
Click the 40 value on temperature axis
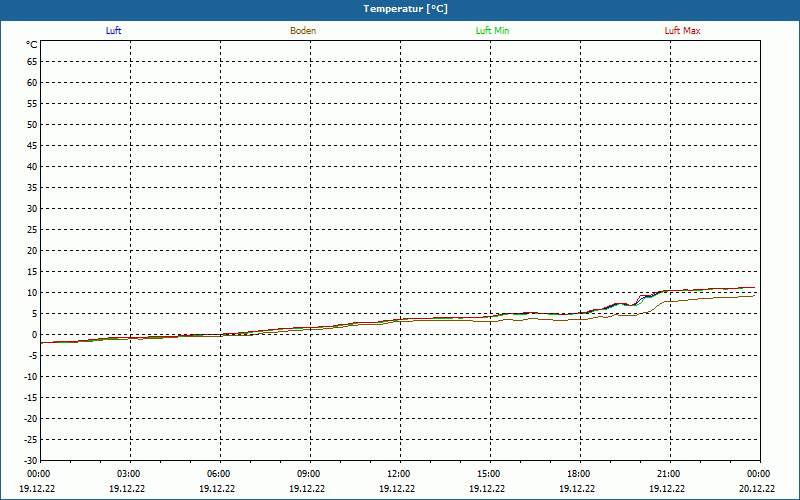(x=32, y=167)
